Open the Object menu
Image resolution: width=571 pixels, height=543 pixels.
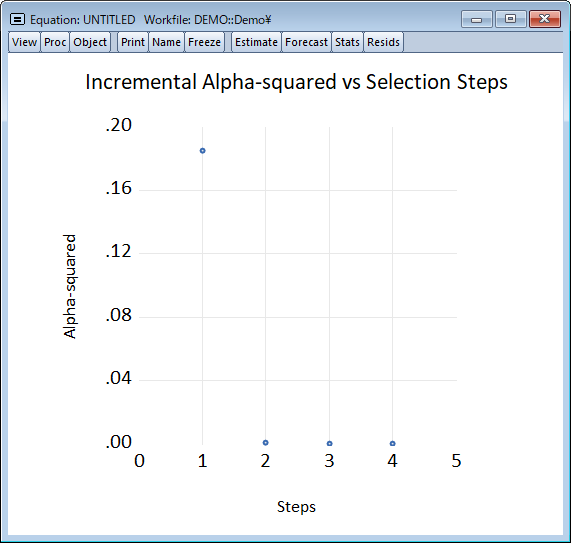click(x=90, y=42)
